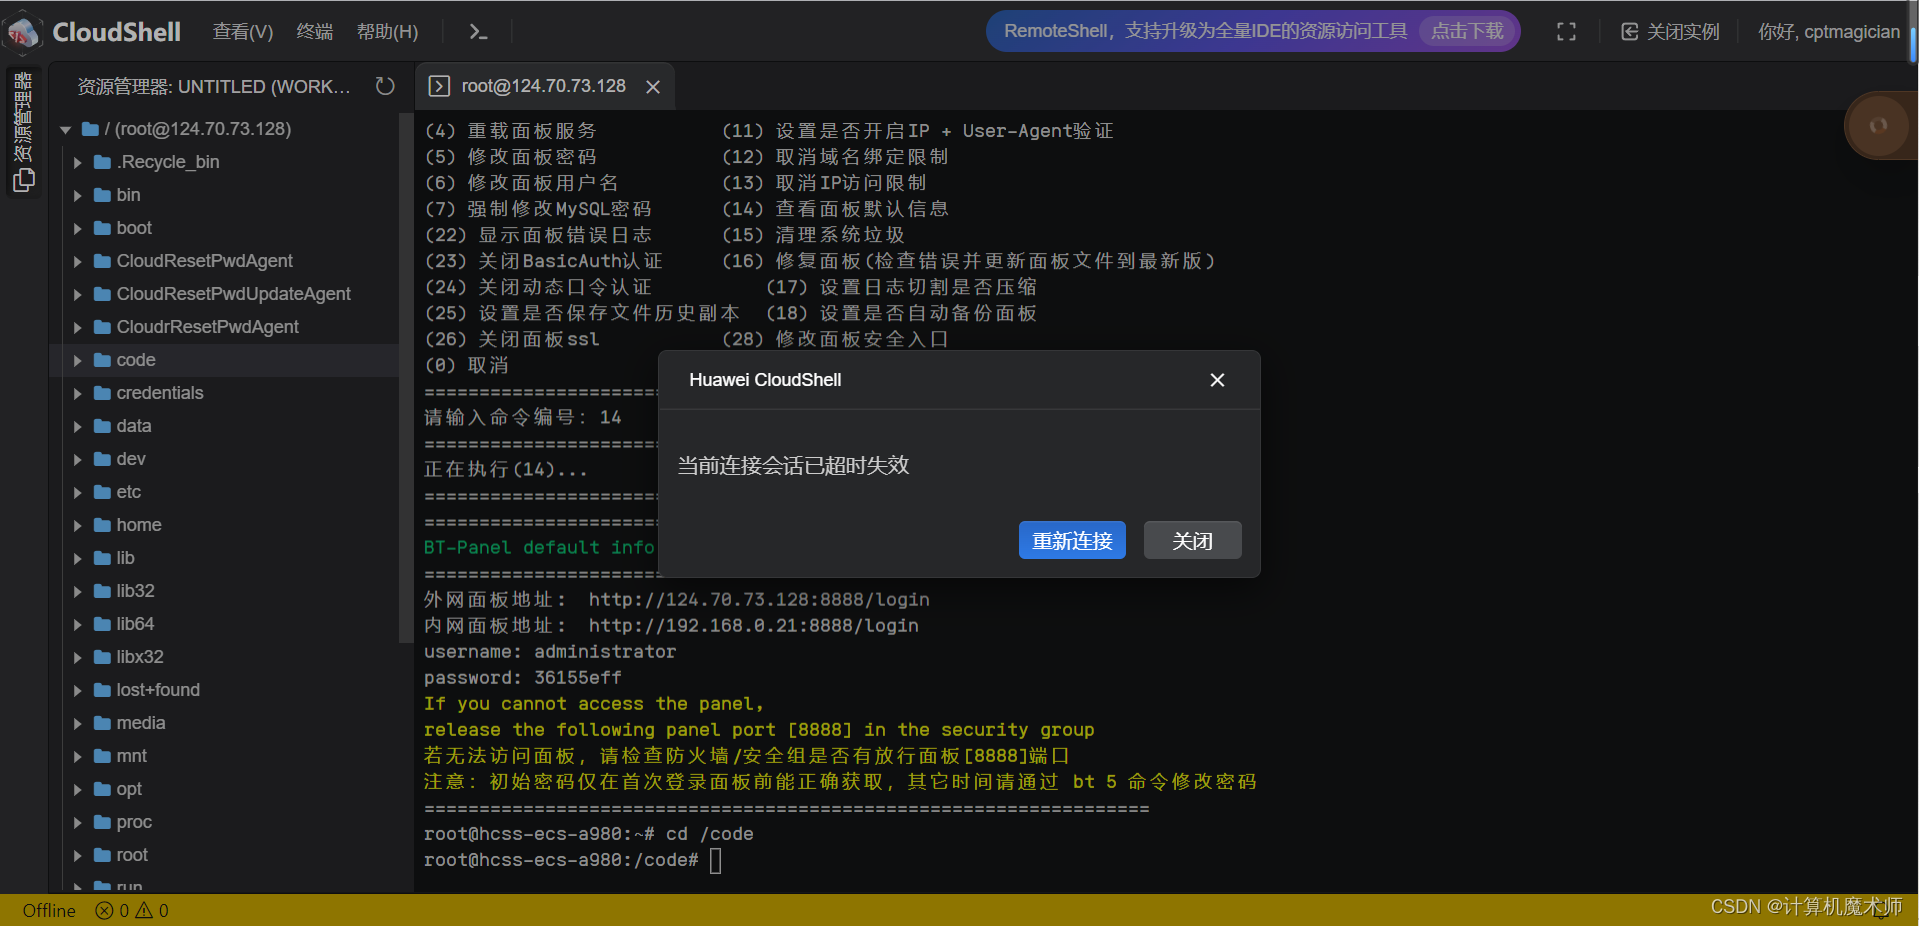The height and width of the screenshot is (926, 1919).
Task: Expand the CloudrResetPwdAgent folder arrow
Action: point(77,327)
